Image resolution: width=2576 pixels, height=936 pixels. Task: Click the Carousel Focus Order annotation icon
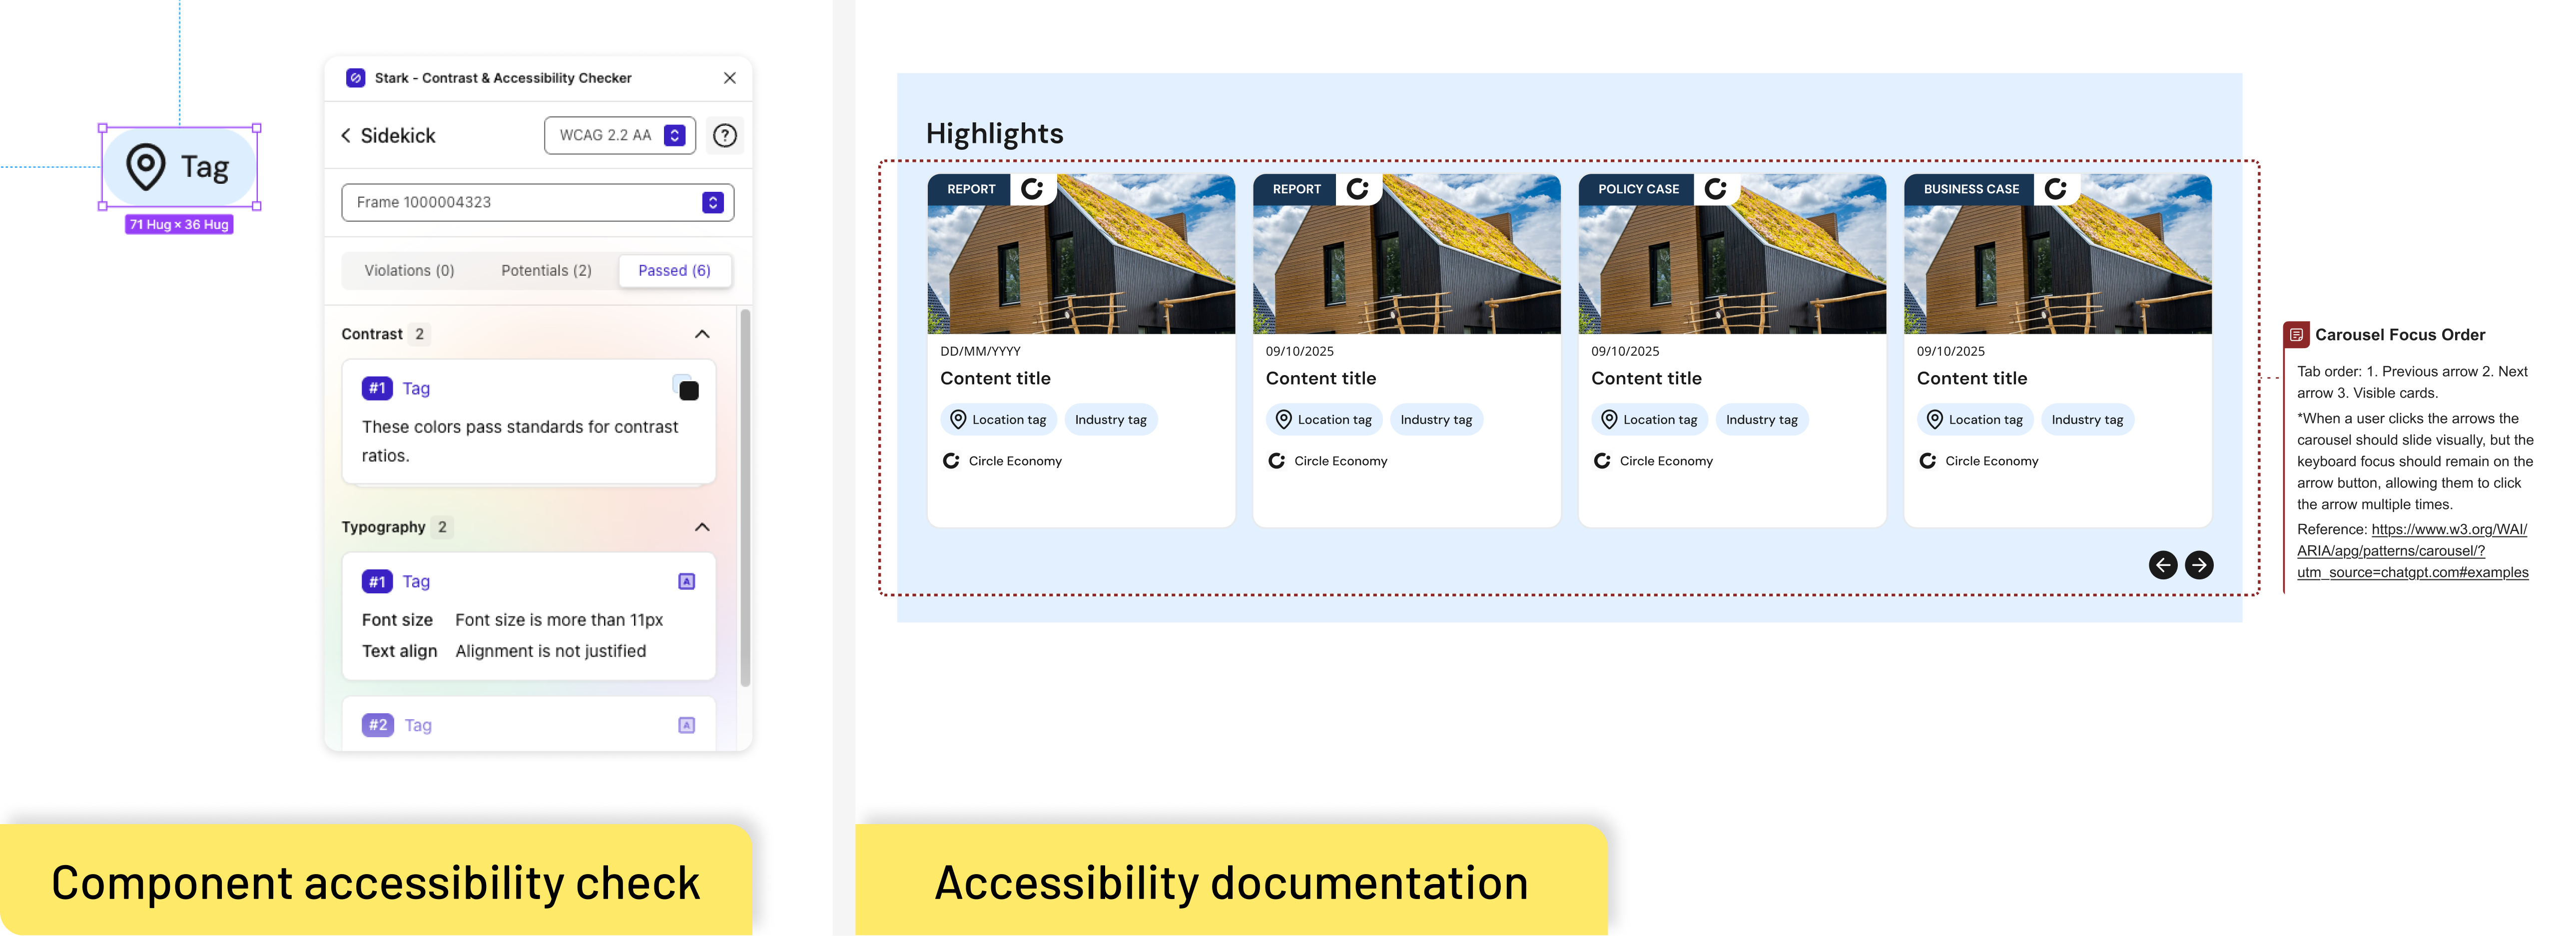click(x=2296, y=335)
